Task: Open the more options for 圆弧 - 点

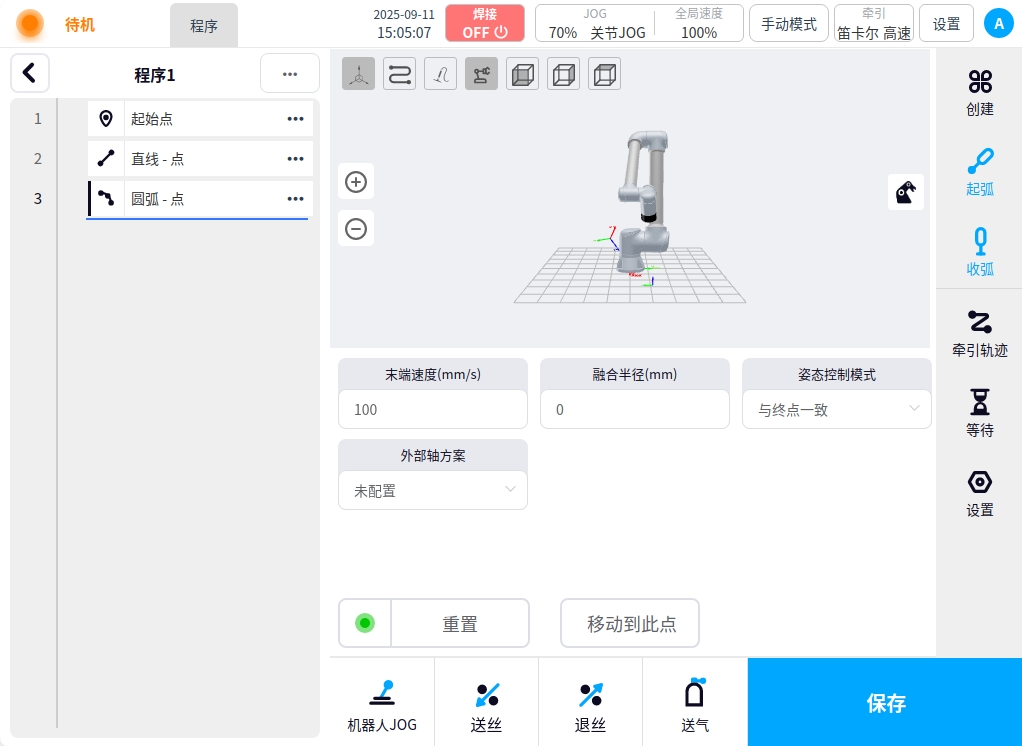Action: click(x=295, y=199)
